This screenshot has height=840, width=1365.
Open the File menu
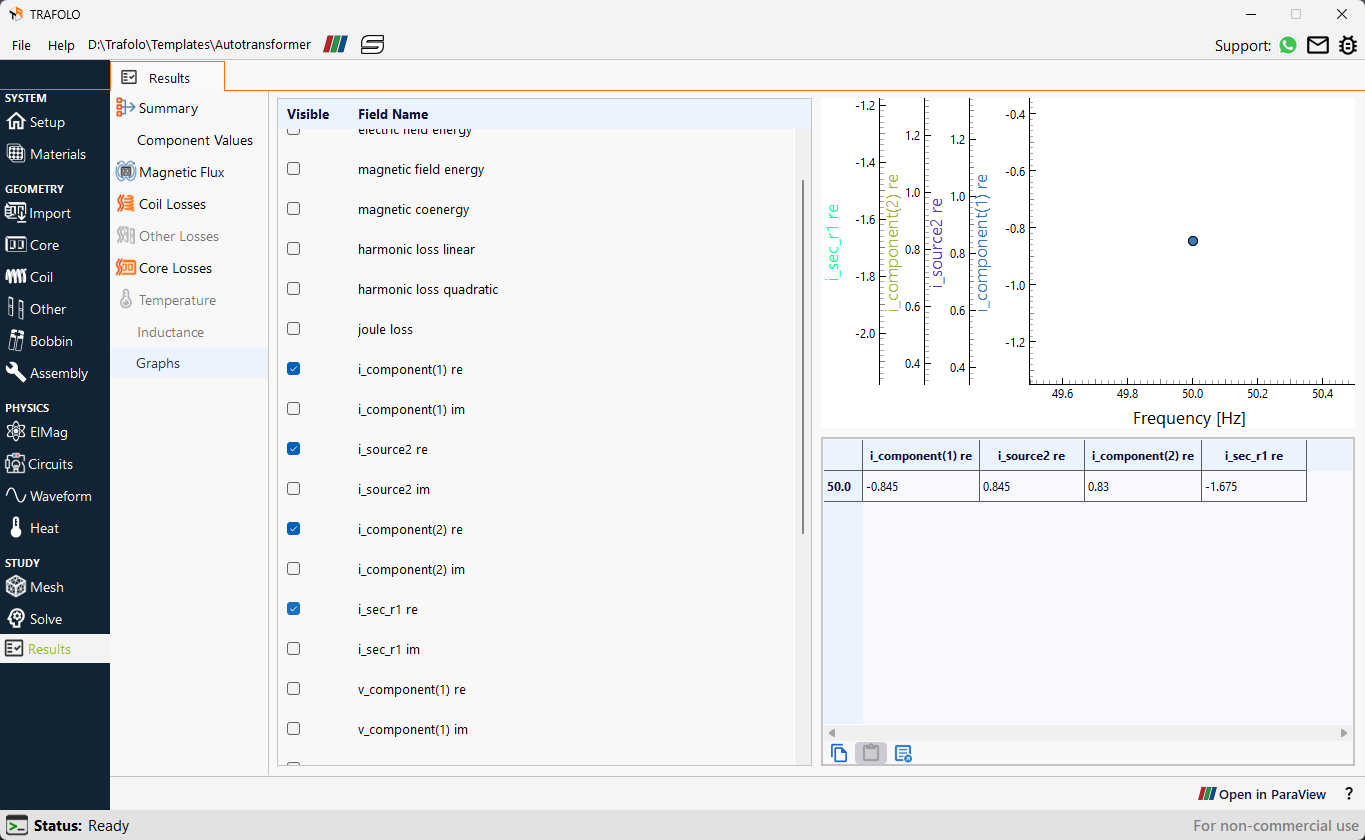[21, 45]
